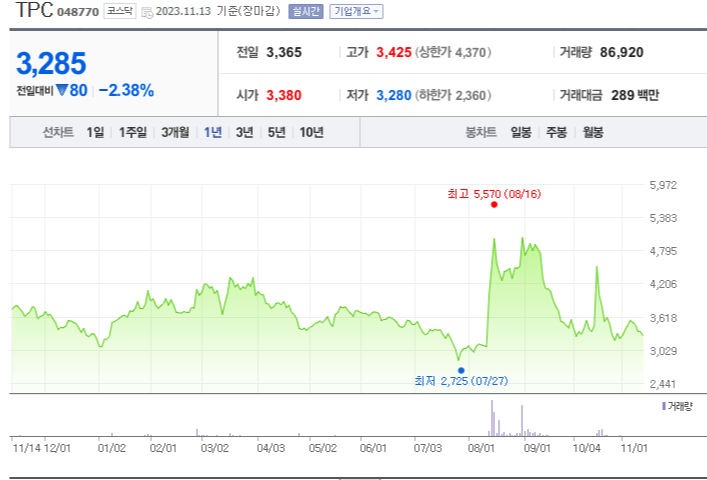Click the current price 3,285
Screen dimensions: 707x480
tap(51, 63)
